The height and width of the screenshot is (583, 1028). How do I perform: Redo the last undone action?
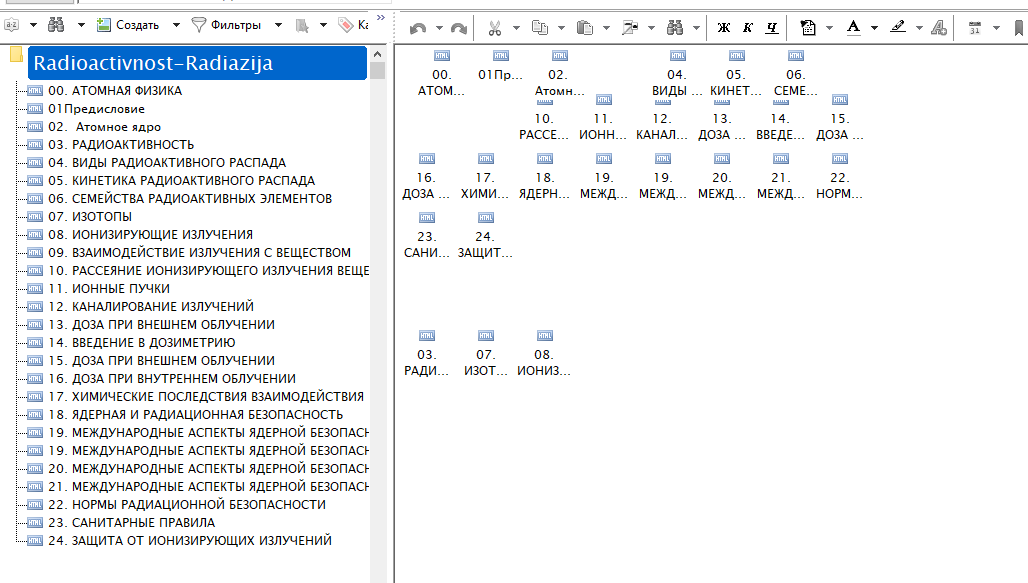click(x=459, y=28)
